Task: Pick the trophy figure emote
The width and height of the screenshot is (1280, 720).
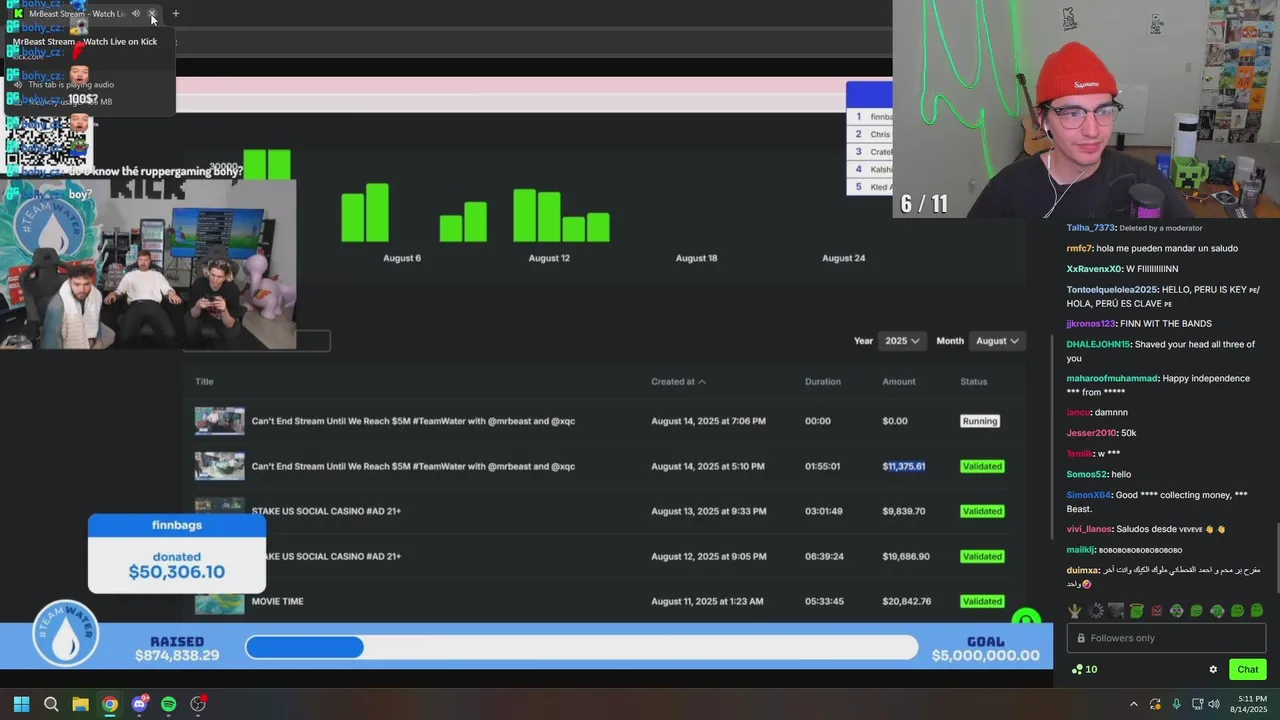Action: coord(1075,611)
